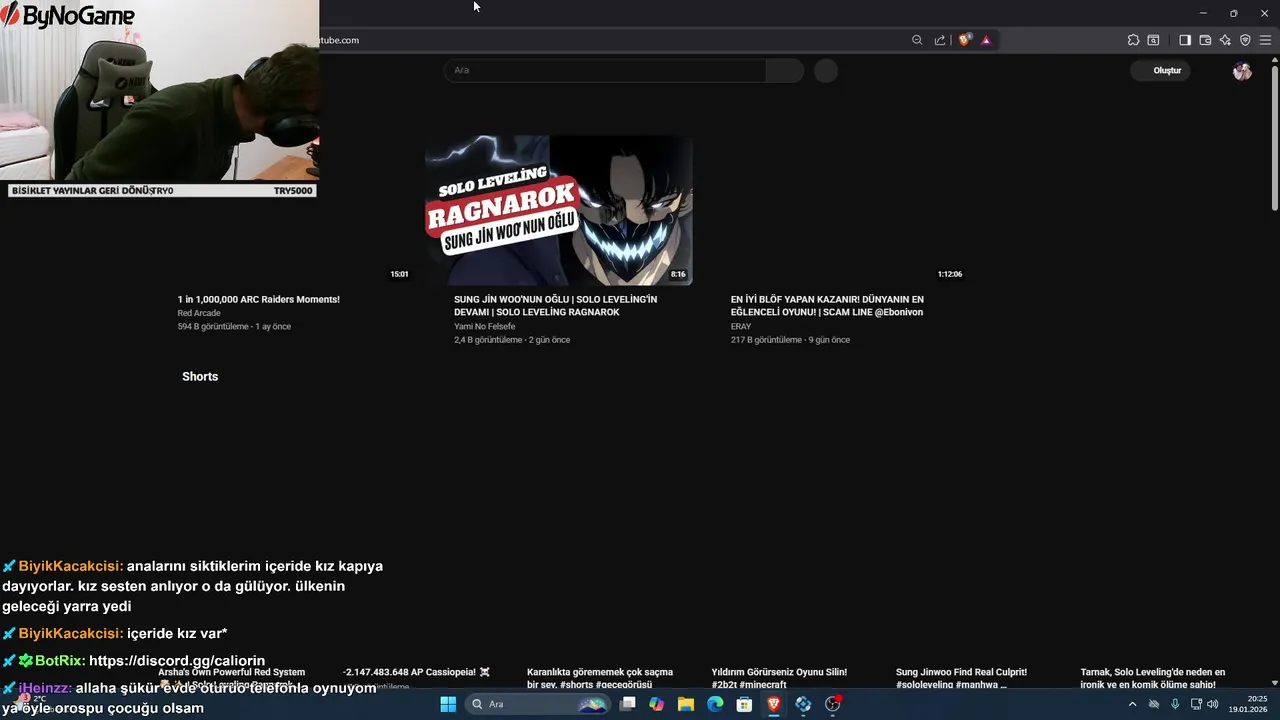1280x720 pixels.
Task: Open the Red Arcade channel link
Action: [199, 313]
